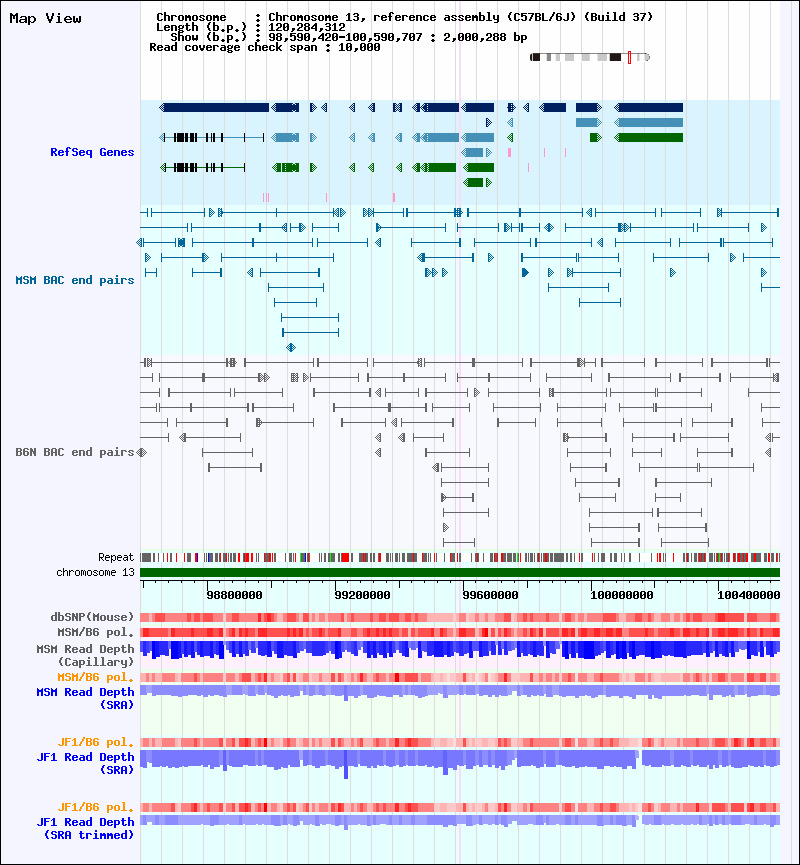The width and height of the screenshot is (800, 865).
Task: Select the B6N BAC end pairs label
Action: (x=75, y=452)
